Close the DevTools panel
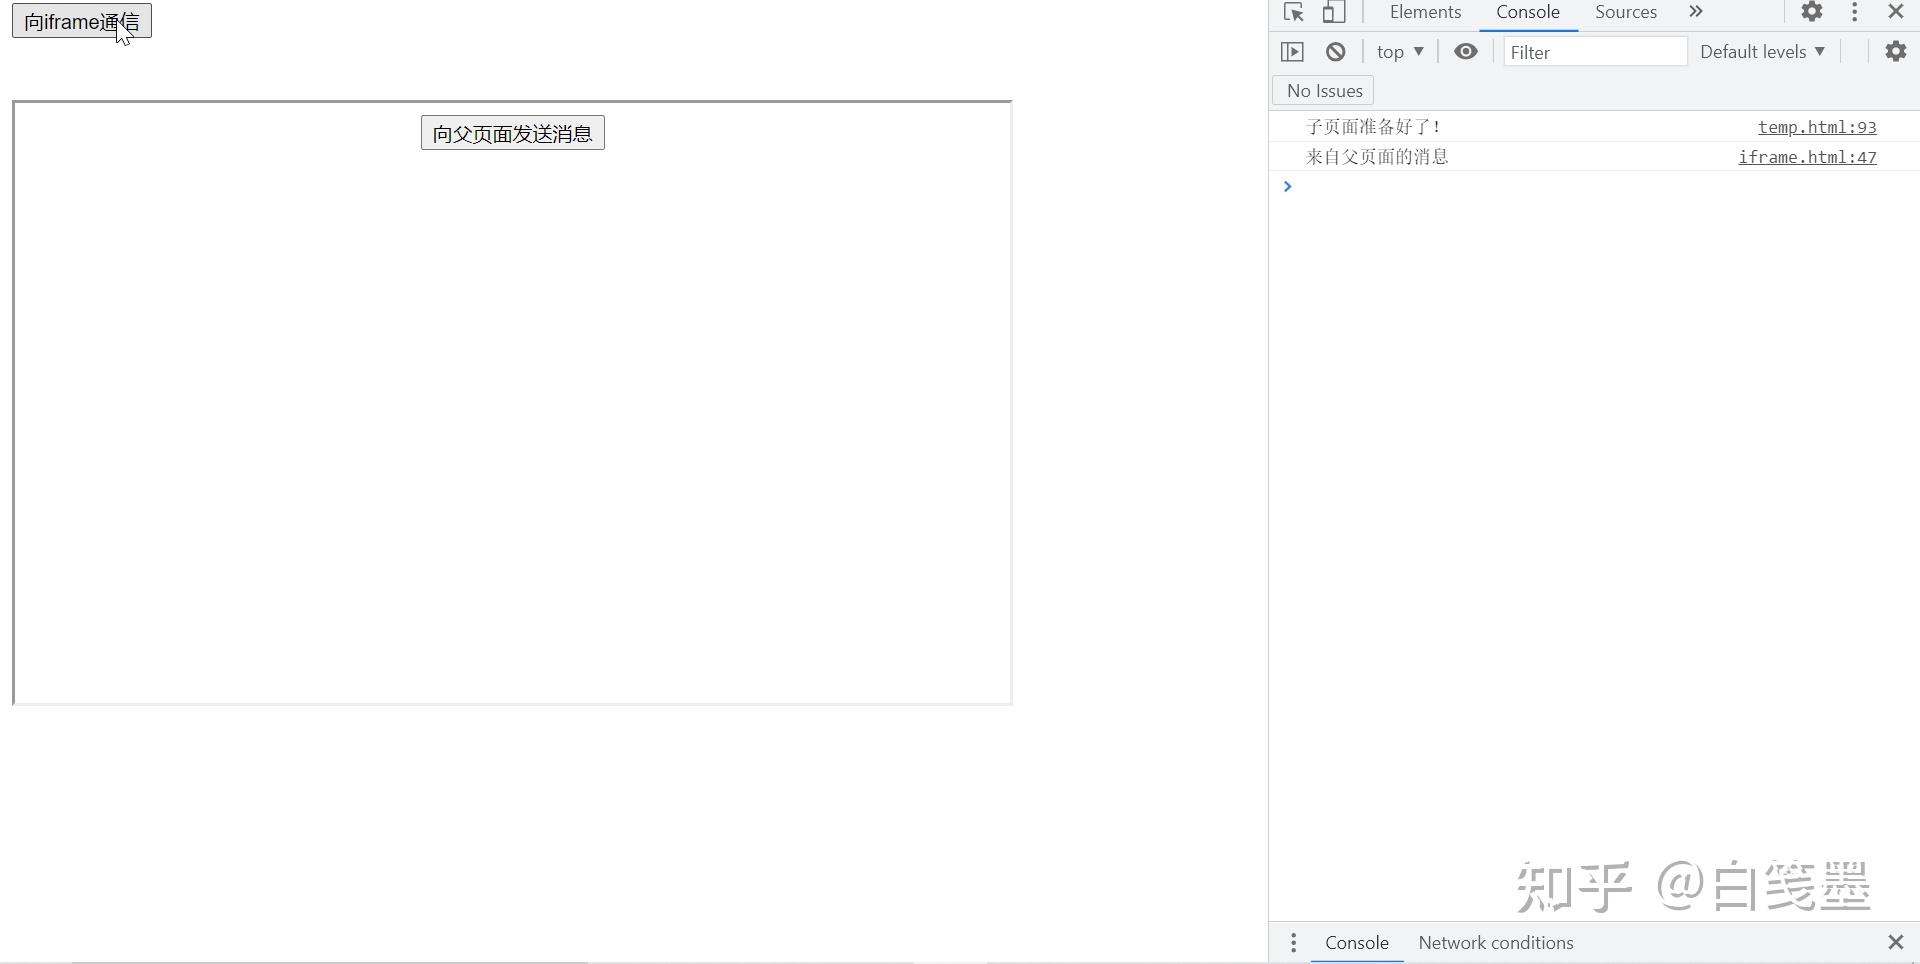Viewport: 1920px width, 964px height. coord(1896,12)
